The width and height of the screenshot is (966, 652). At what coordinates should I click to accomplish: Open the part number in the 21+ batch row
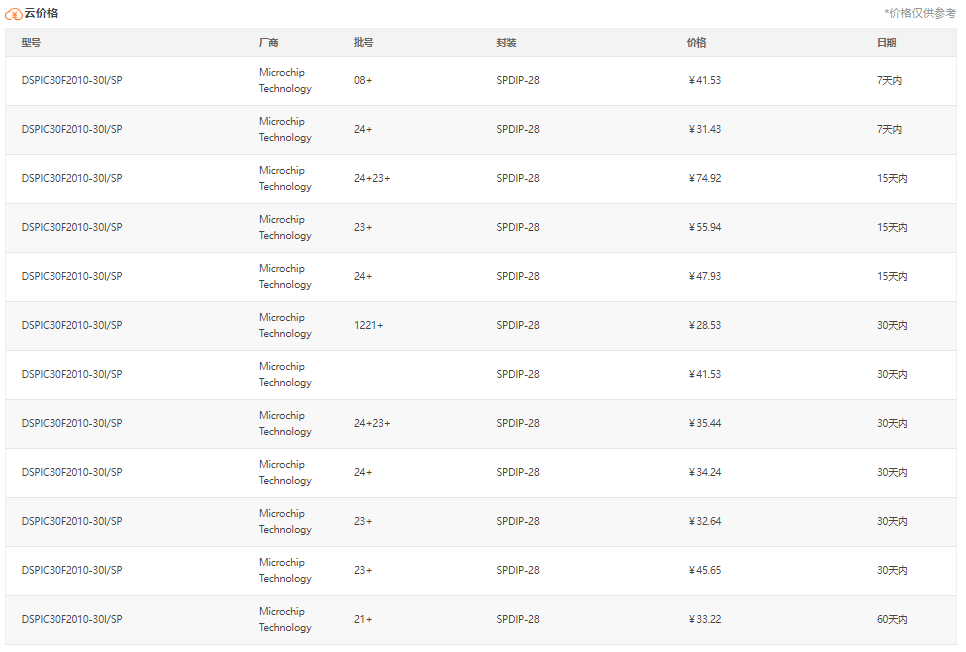click(72, 619)
